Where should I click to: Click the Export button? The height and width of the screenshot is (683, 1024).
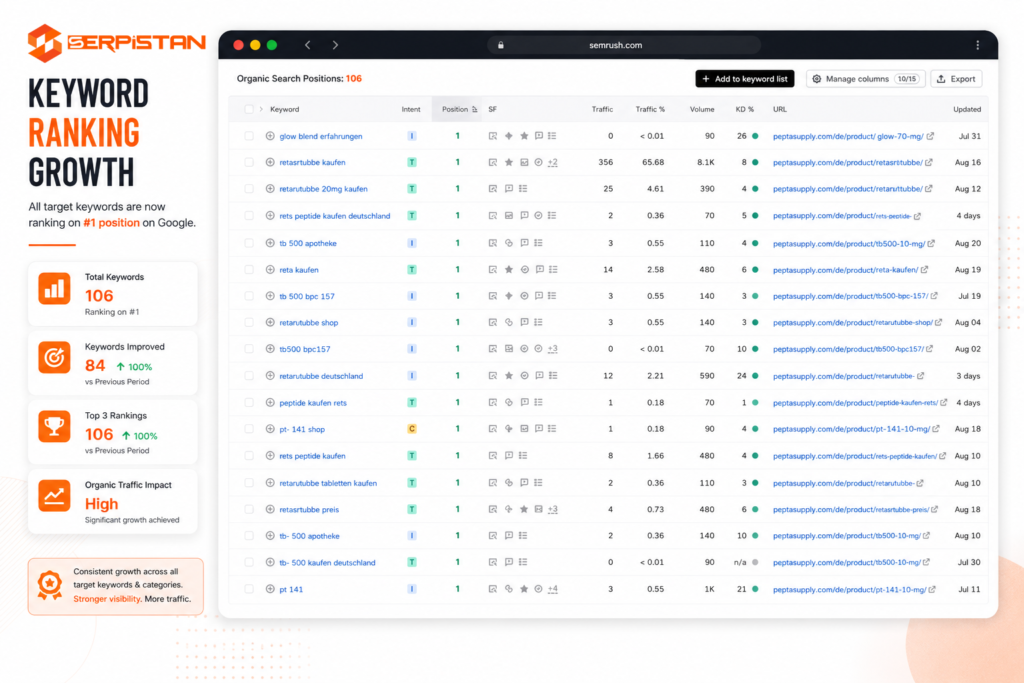coord(956,78)
